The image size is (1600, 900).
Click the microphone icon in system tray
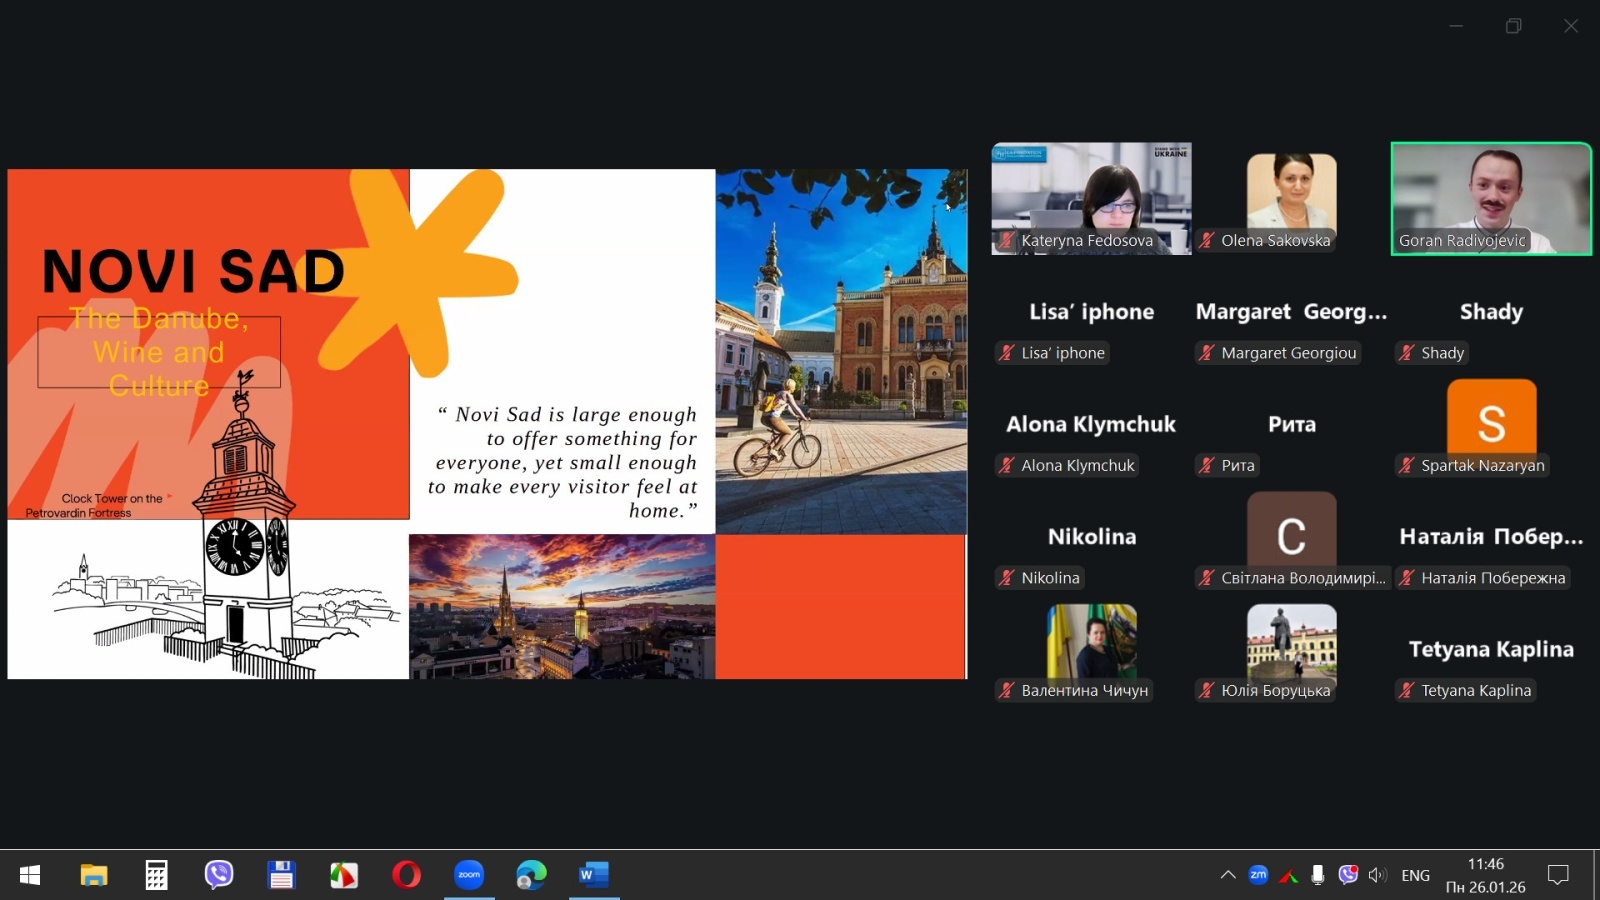[1317, 875]
